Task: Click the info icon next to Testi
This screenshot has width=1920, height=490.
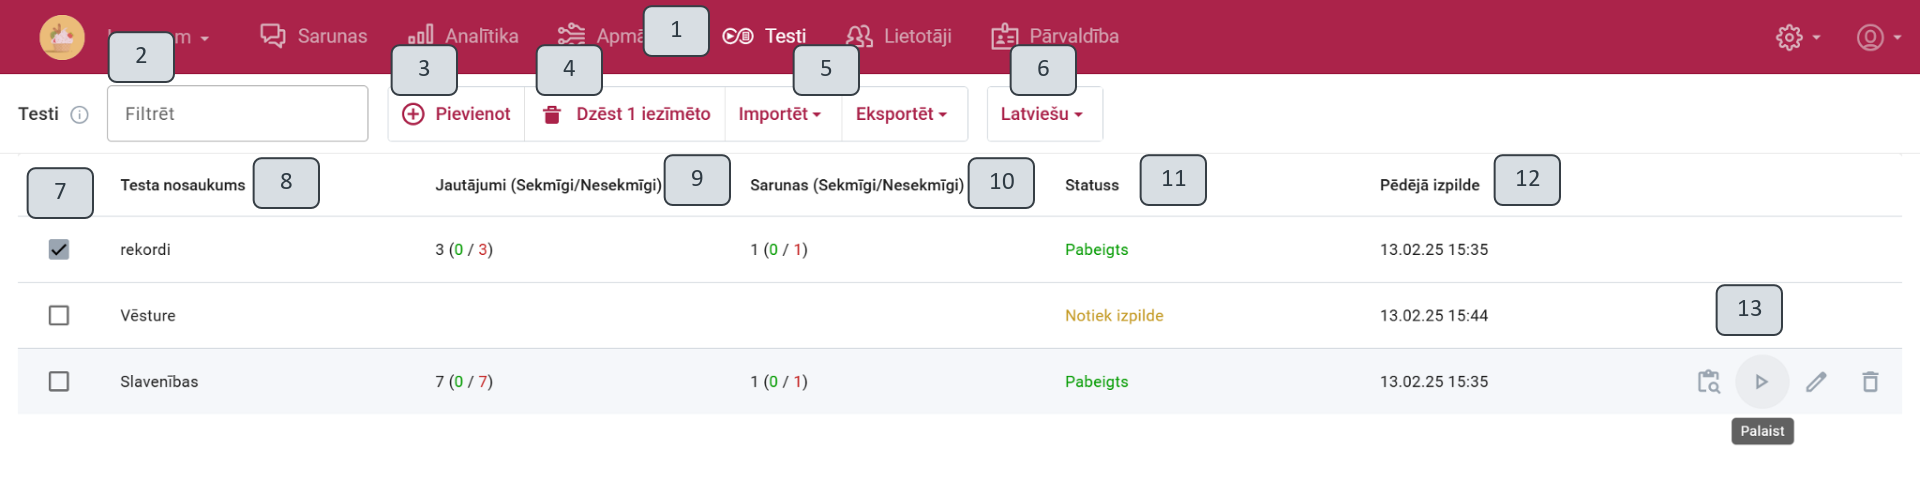Action: coord(80,115)
